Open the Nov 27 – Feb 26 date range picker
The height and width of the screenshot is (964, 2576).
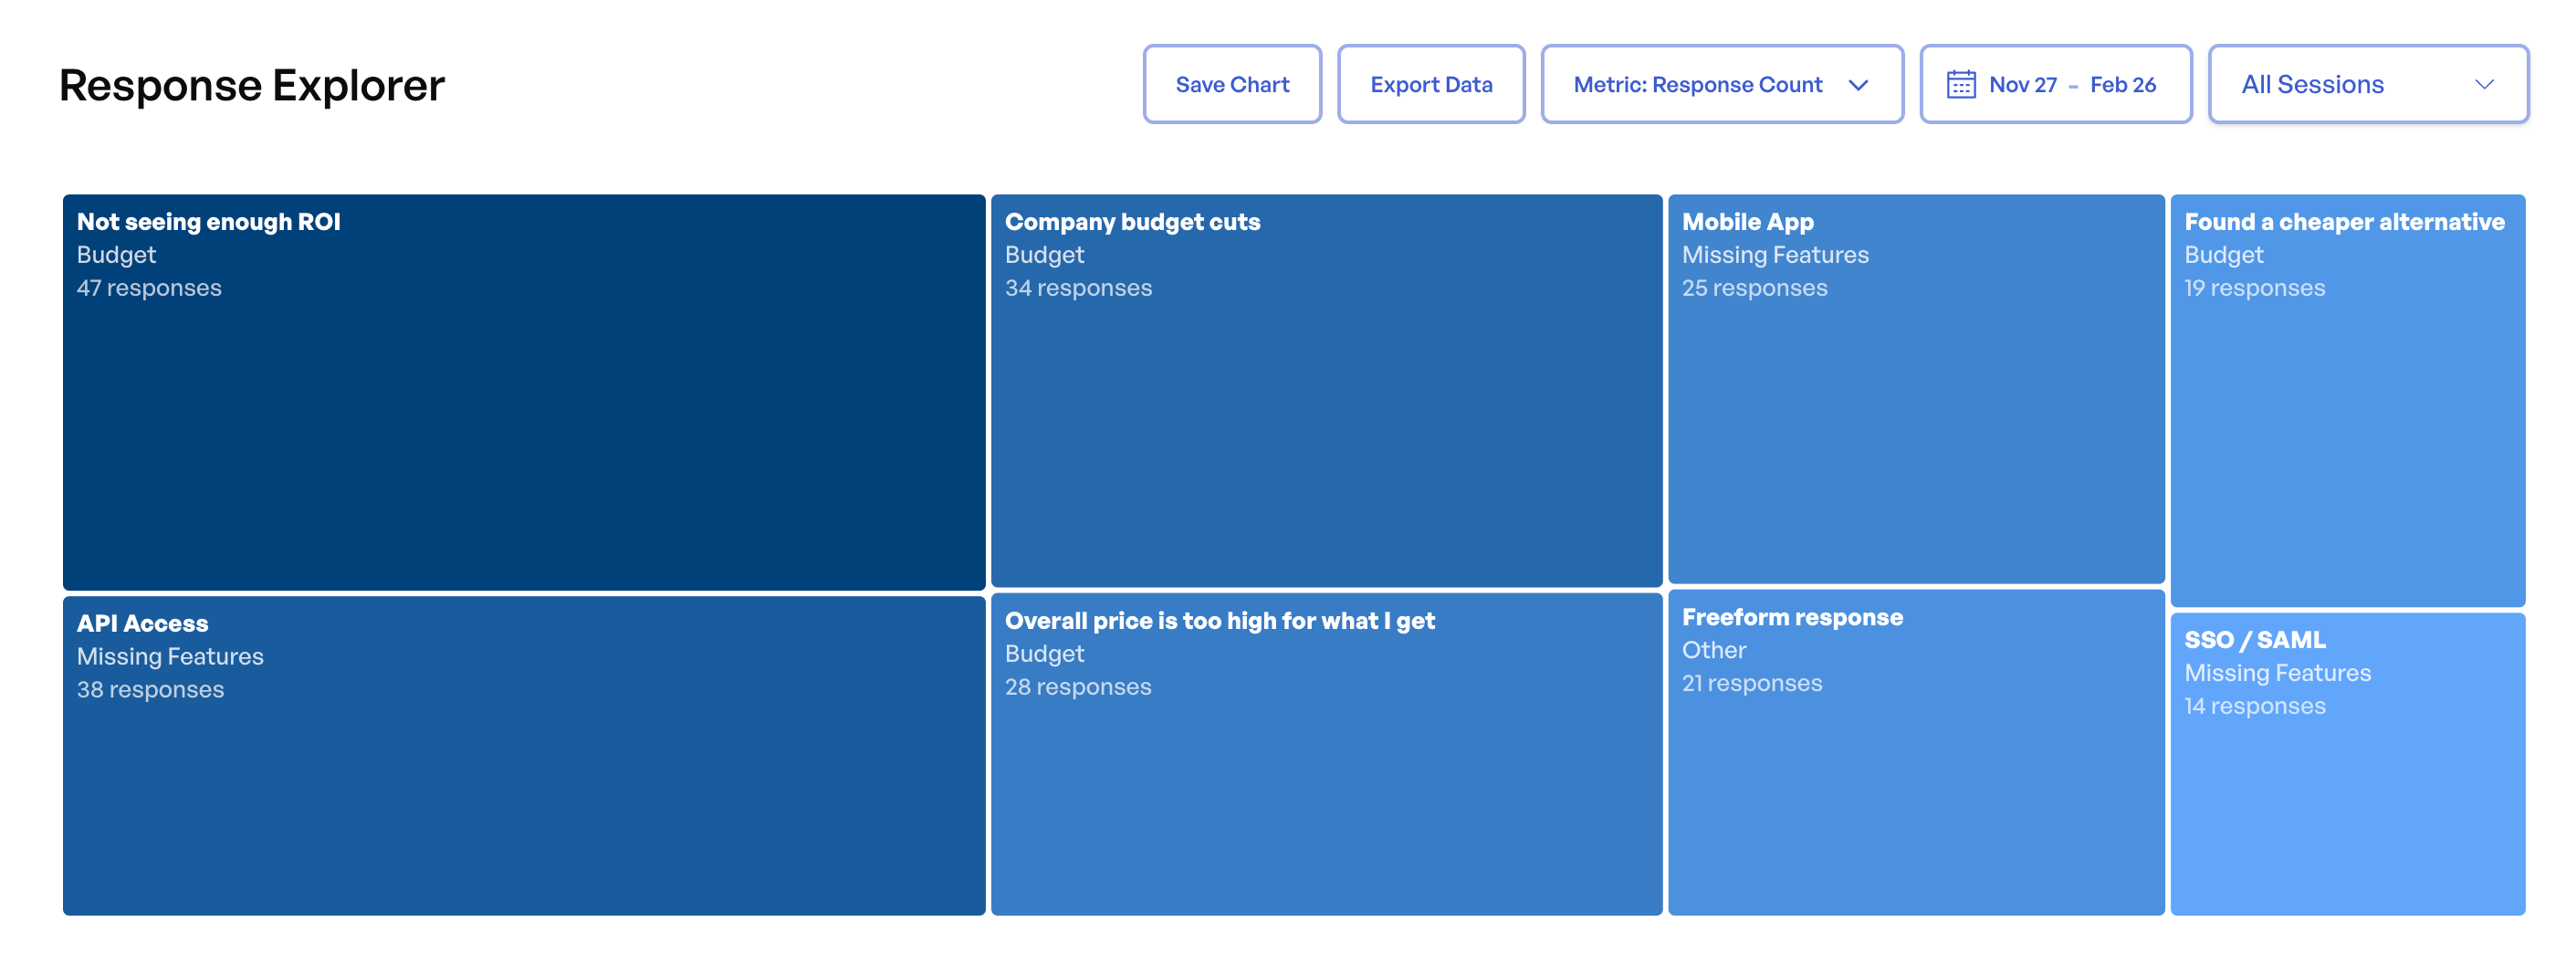pyautogui.click(x=2056, y=84)
